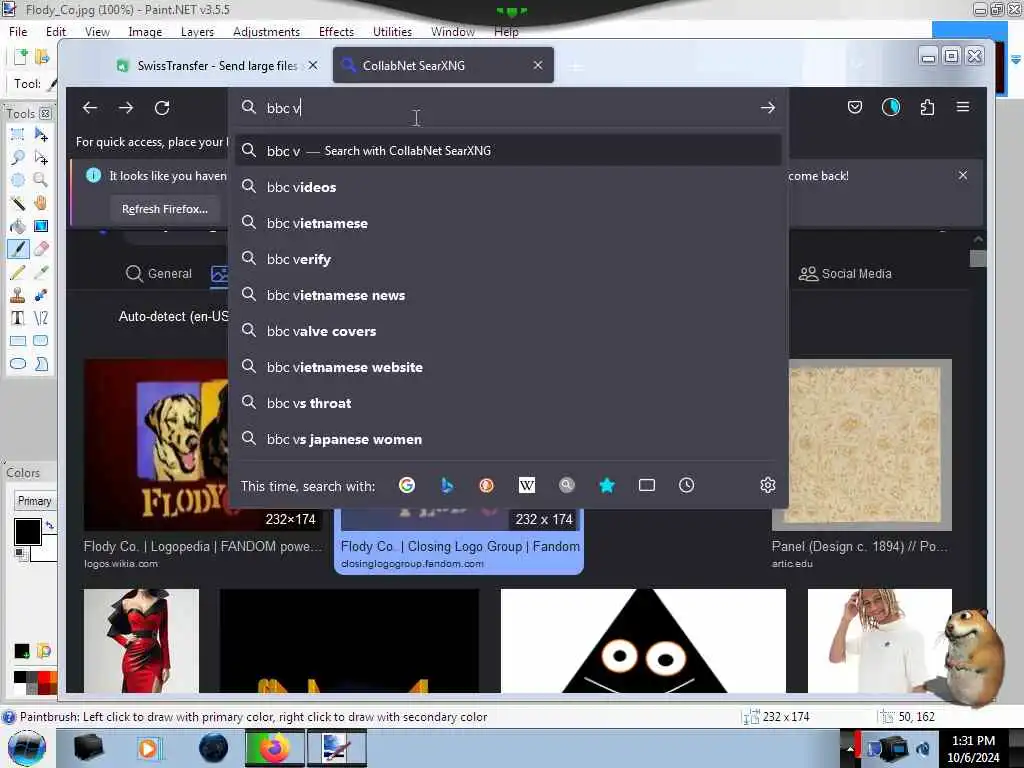Screen dimensions: 1024x768
Task: Open the File menu in Paint.NET
Action: tap(18, 31)
